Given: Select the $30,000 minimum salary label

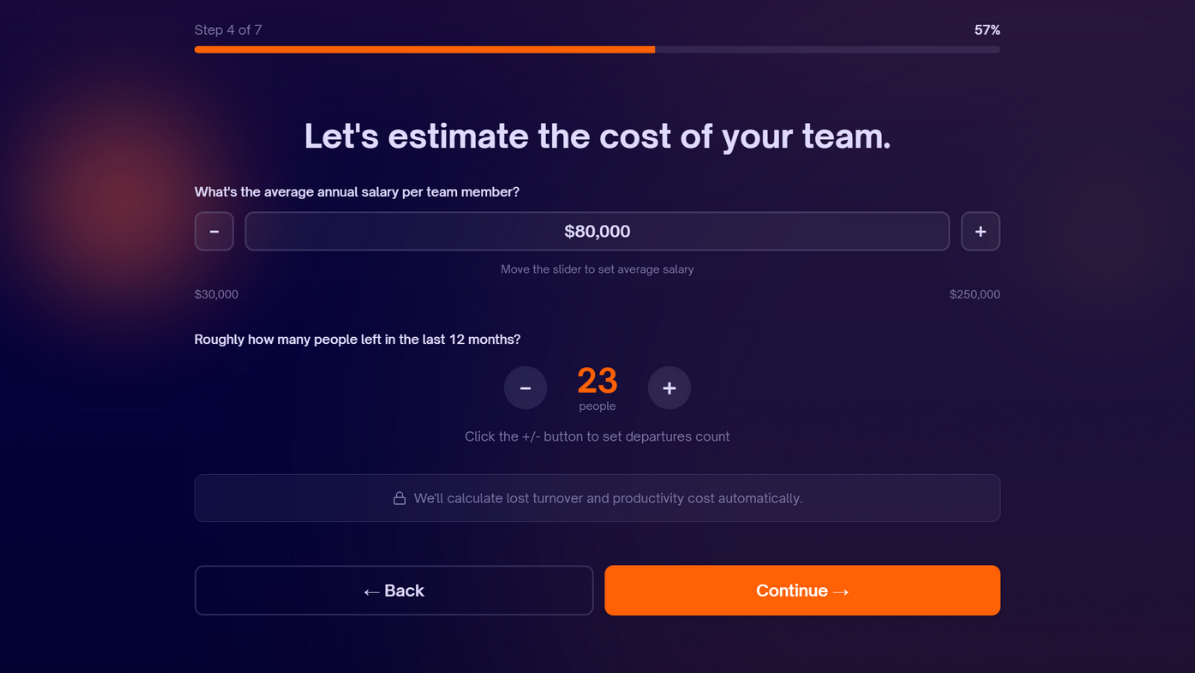Looking at the screenshot, I should pos(216,294).
